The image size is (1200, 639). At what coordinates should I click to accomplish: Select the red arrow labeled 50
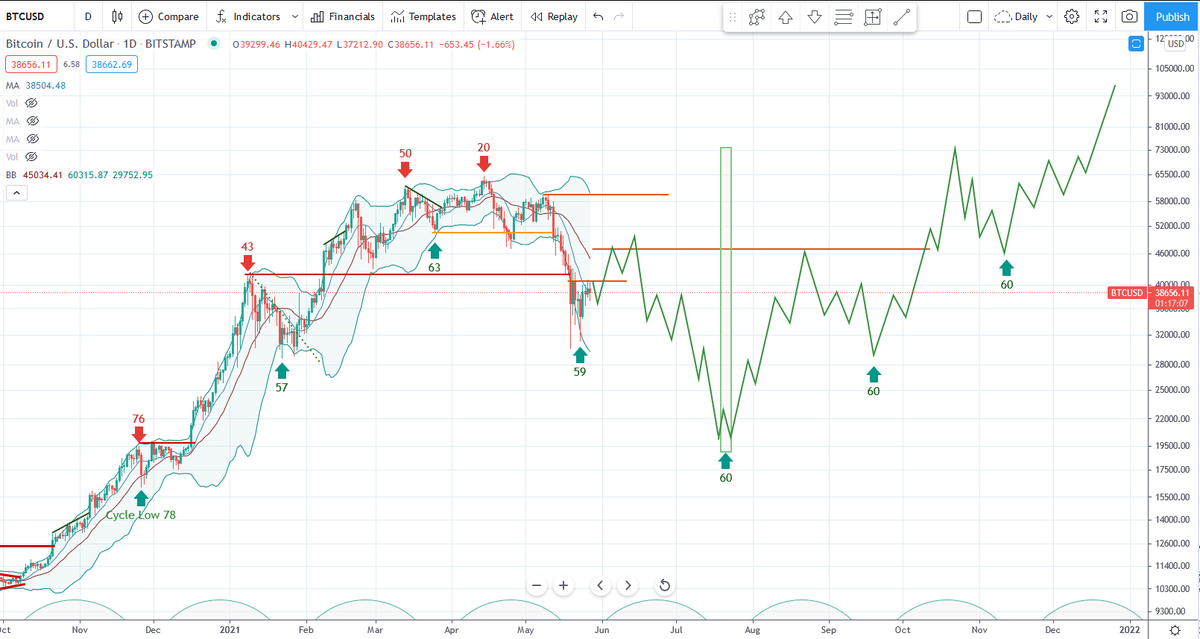click(x=405, y=169)
